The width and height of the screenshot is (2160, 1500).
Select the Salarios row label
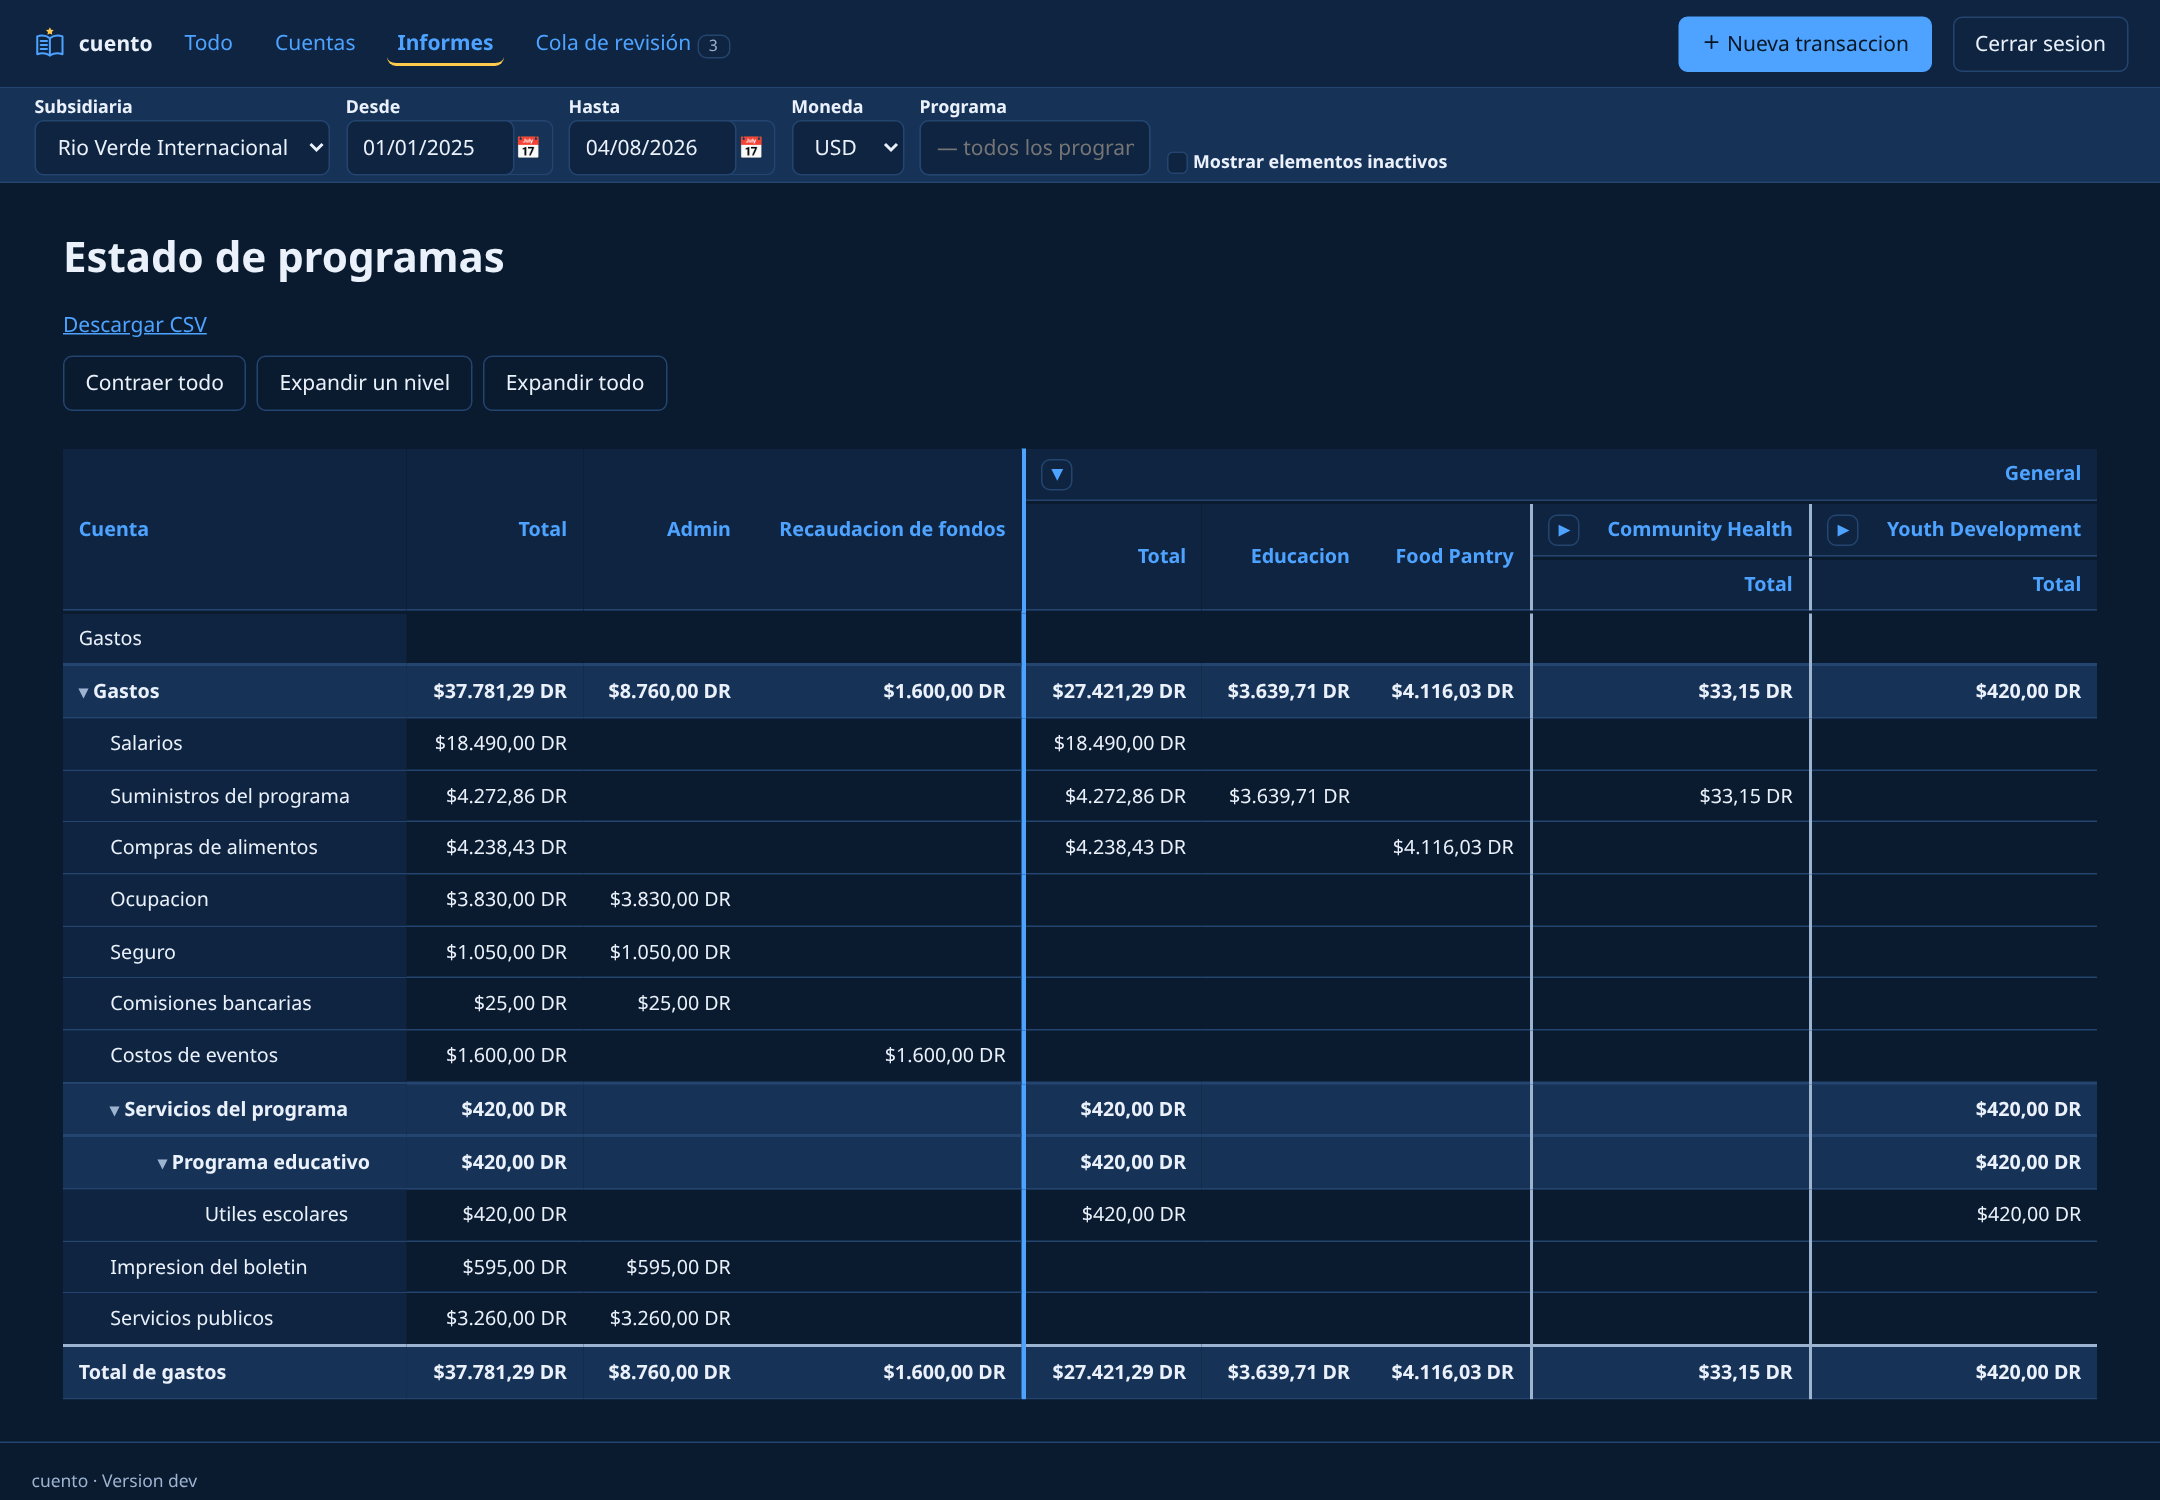[x=146, y=743]
